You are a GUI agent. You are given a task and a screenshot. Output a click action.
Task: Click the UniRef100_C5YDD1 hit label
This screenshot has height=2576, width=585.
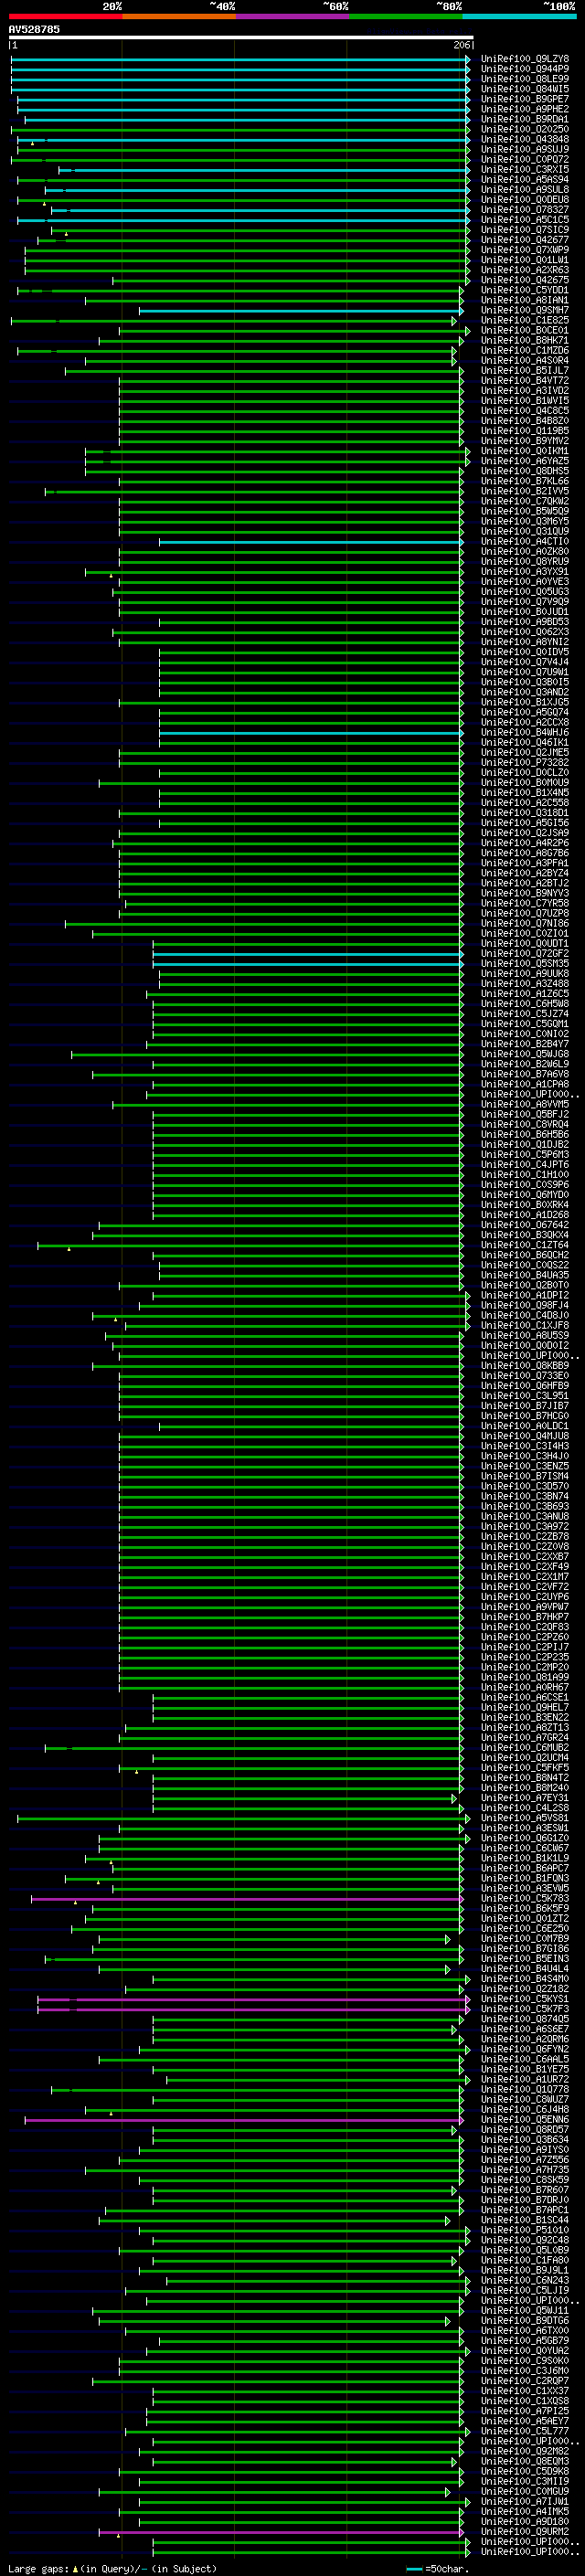pyautogui.click(x=525, y=290)
